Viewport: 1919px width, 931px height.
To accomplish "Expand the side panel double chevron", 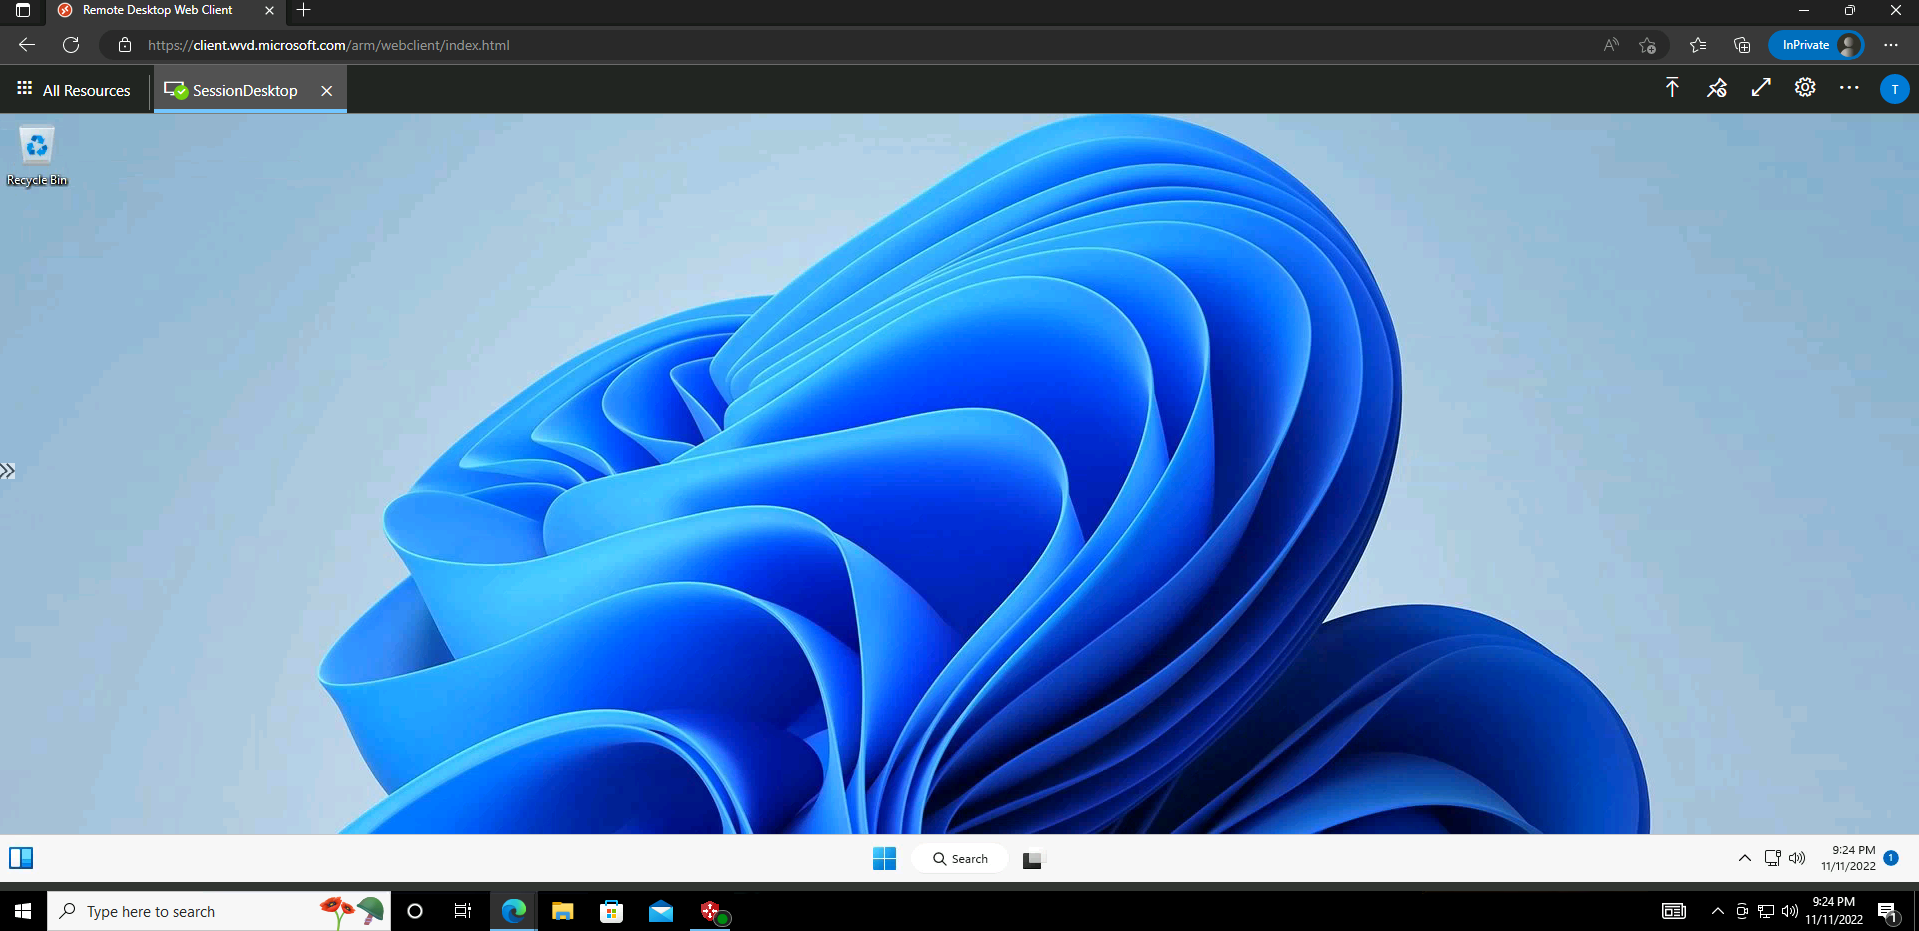I will tap(8, 471).
